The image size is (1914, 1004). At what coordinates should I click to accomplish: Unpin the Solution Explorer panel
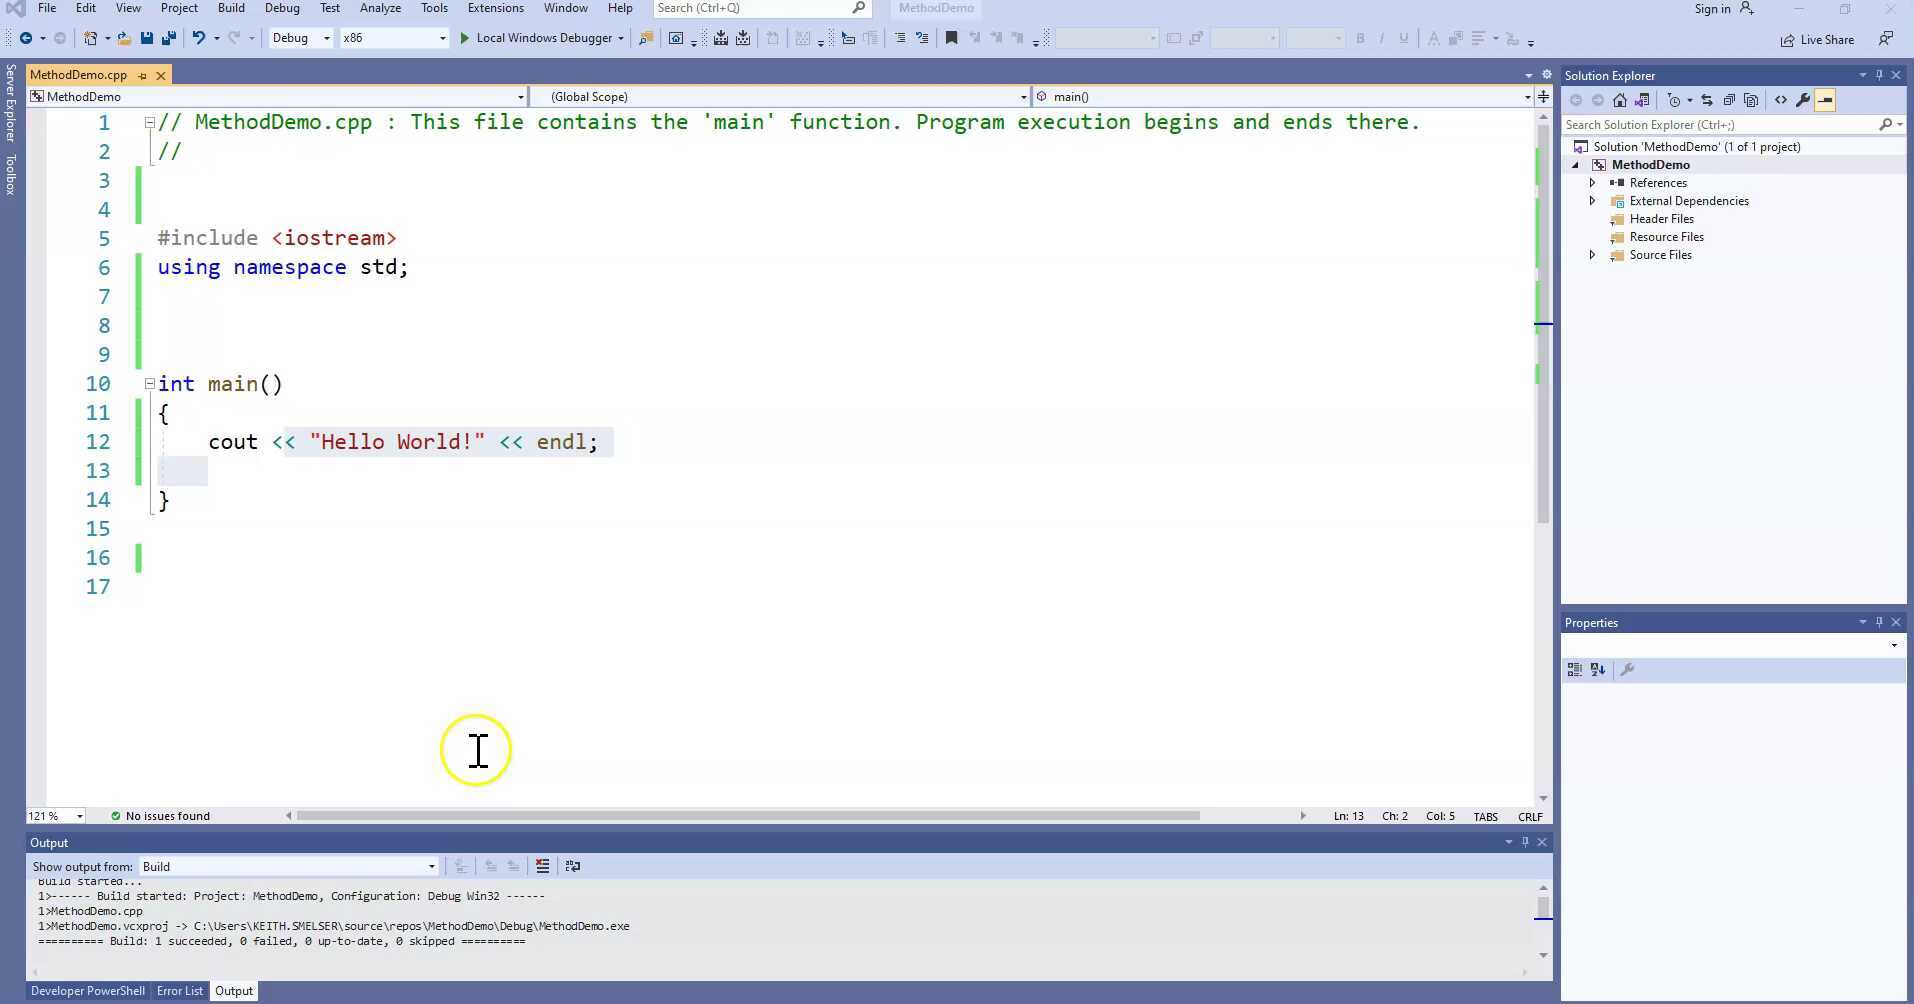point(1880,75)
